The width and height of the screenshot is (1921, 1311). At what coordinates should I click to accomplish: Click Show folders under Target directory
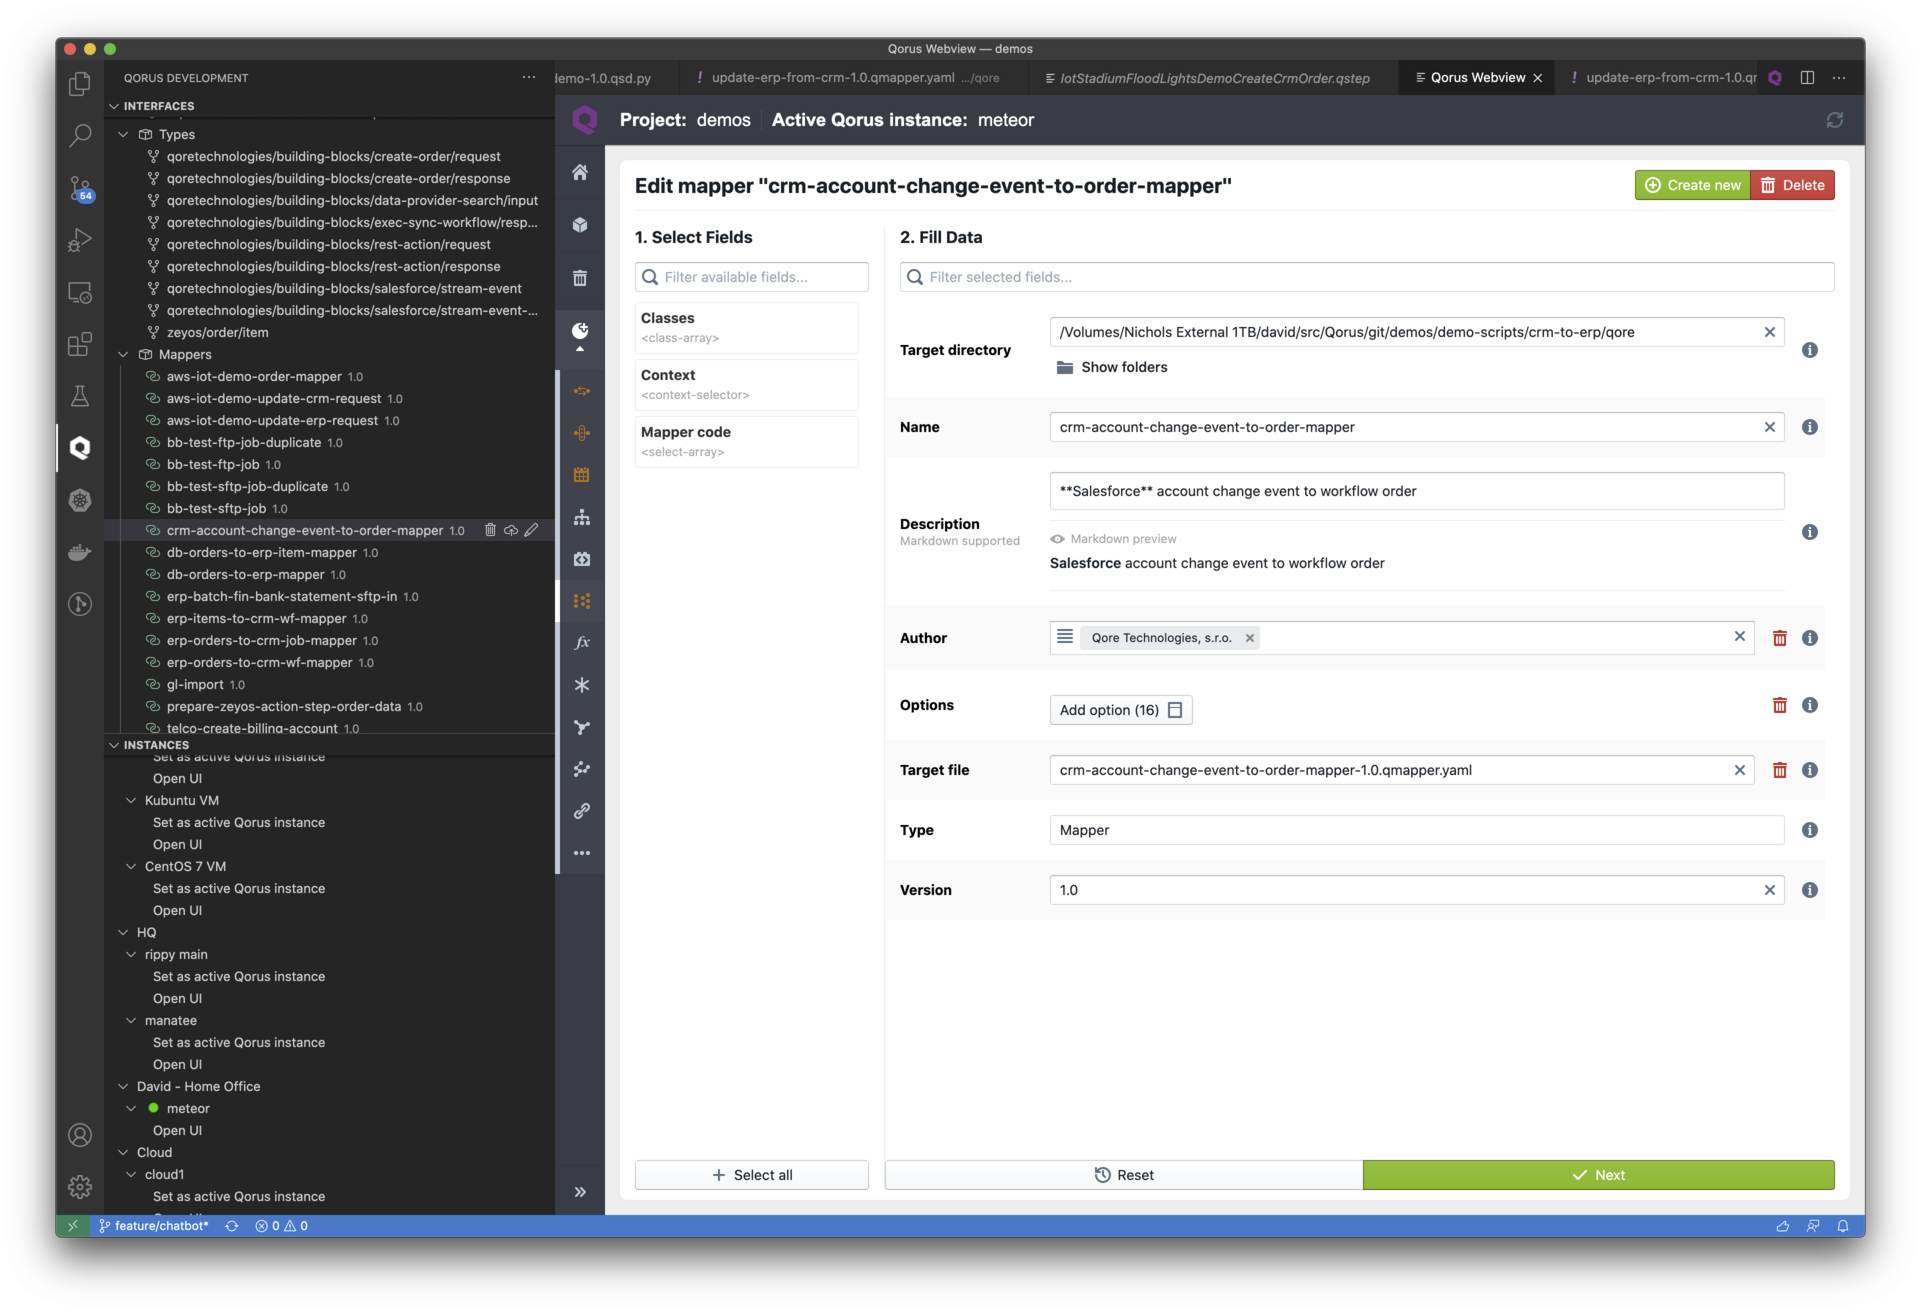pyautogui.click(x=1112, y=367)
